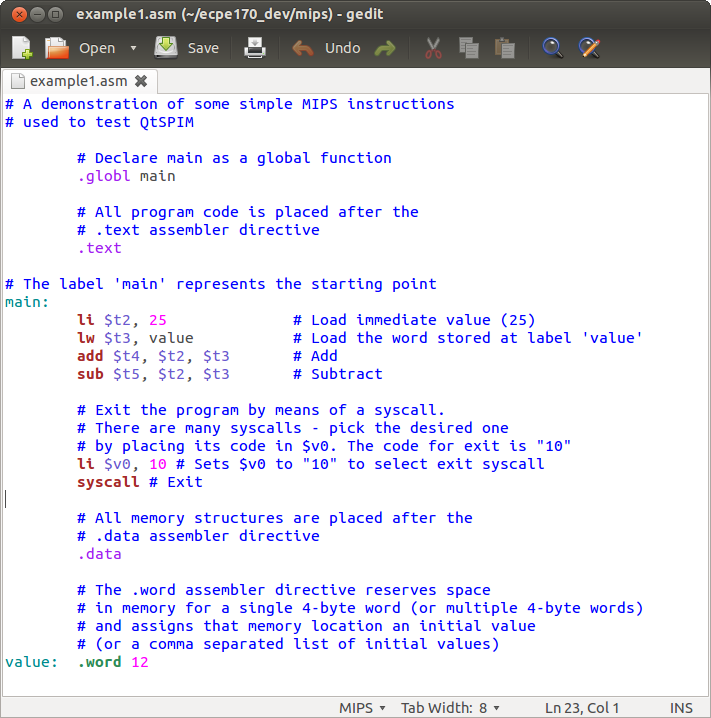Open the Find and Replace tool
The width and height of the screenshot is (711, 718).
pyautogui.click(x=589, y=48)
